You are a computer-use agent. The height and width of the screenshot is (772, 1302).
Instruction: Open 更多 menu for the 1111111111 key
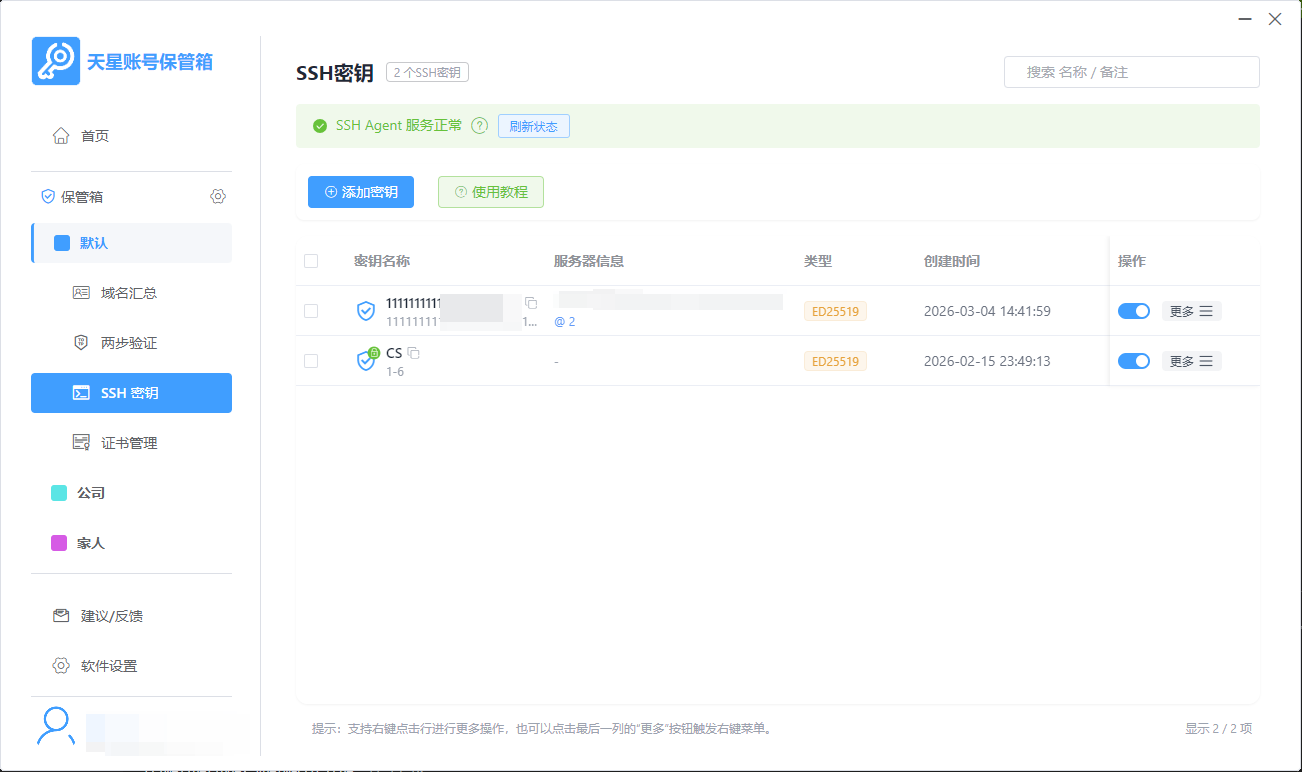(1191, 311)
